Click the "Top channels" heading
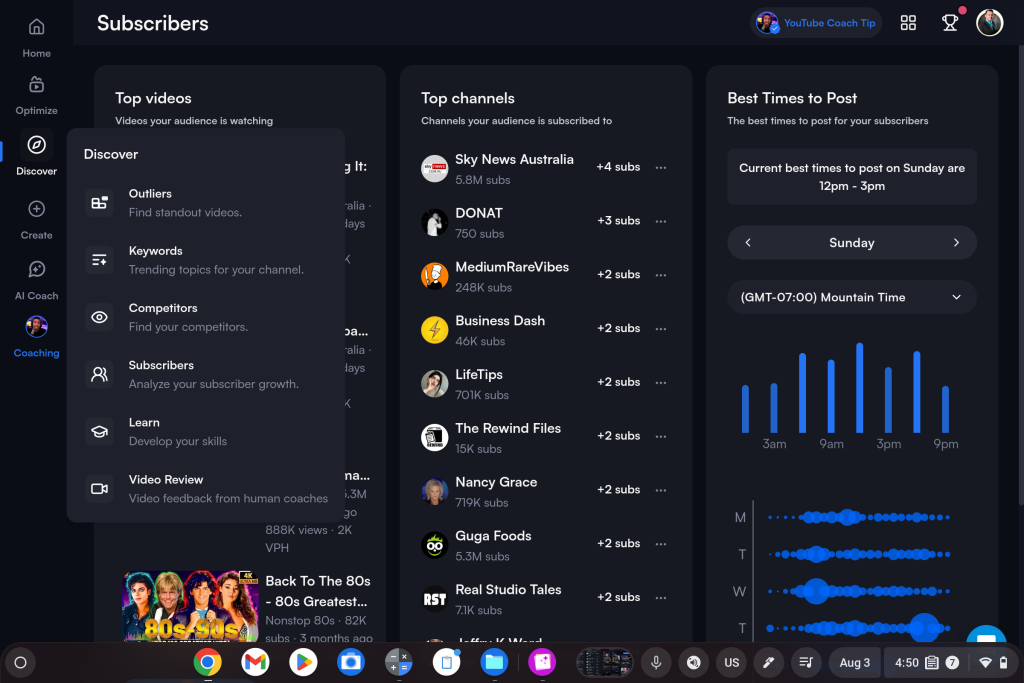This screenshot has height=683, width=1024. click(x=468, y=98)
